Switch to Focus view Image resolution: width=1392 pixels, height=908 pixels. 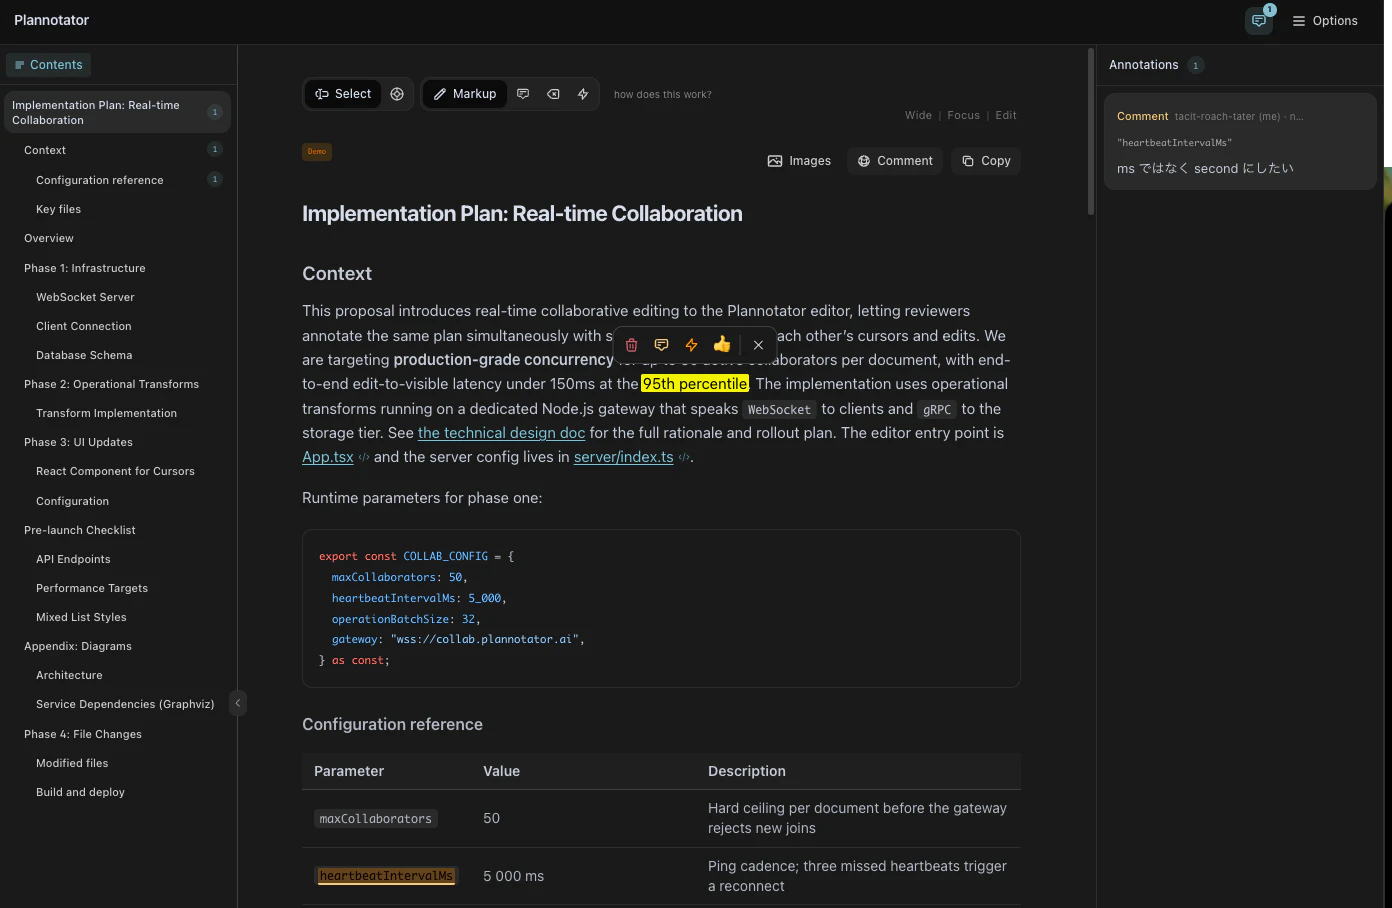click(x=964, y=115)
